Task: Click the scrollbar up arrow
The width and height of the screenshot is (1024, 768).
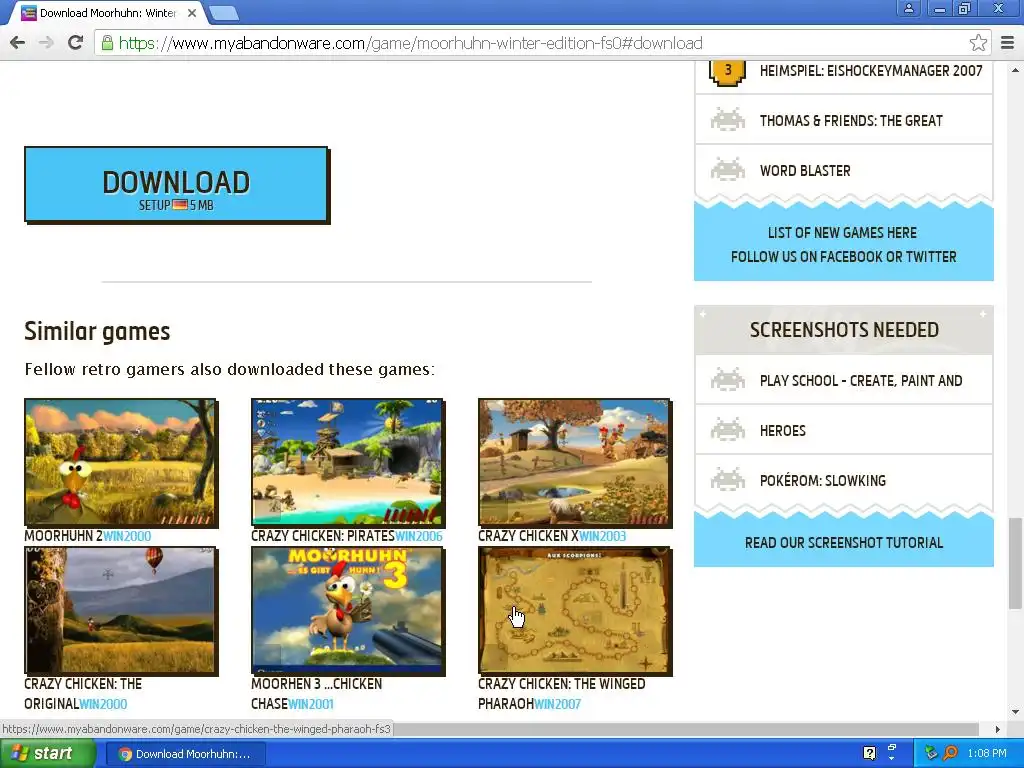Action: pyautogui.click(x=1016, y=69)
